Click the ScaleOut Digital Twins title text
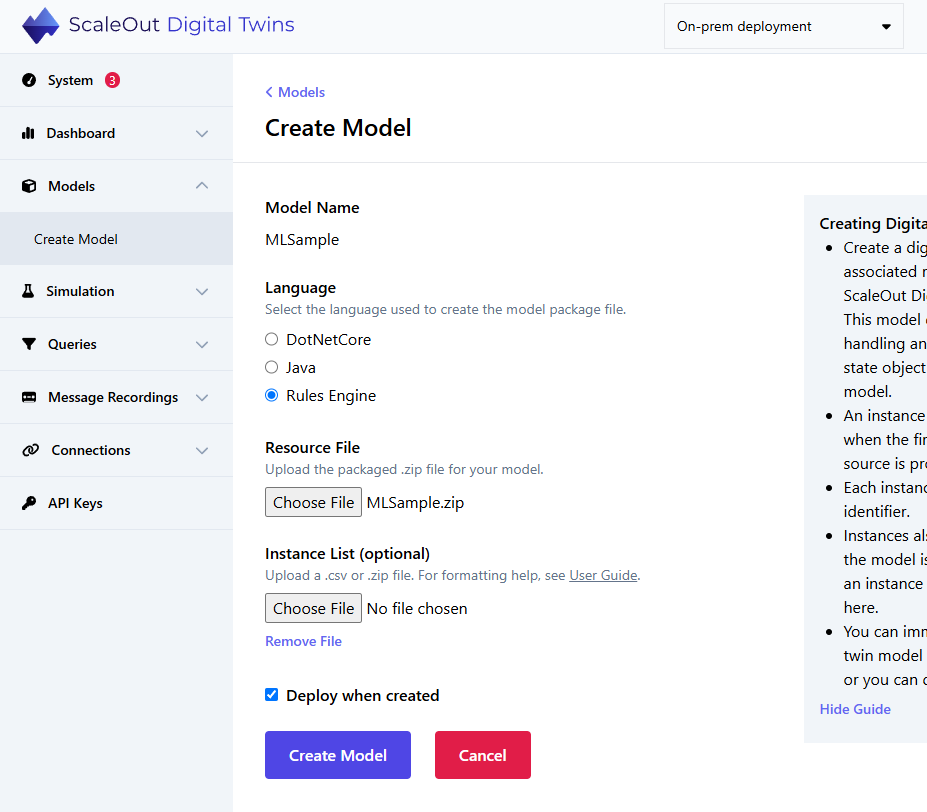Screen dimensions: 927x812 click(x=181, y=25)
